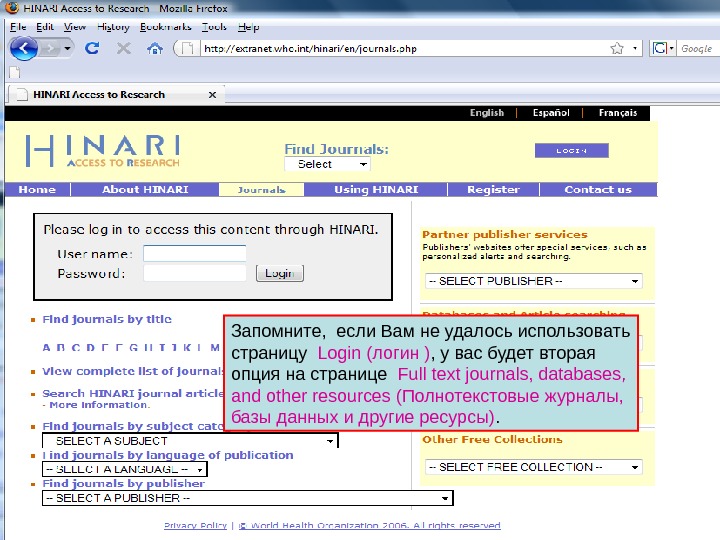Open the File menu
Screen dimensions: 720x540
(x=18, y=27)
